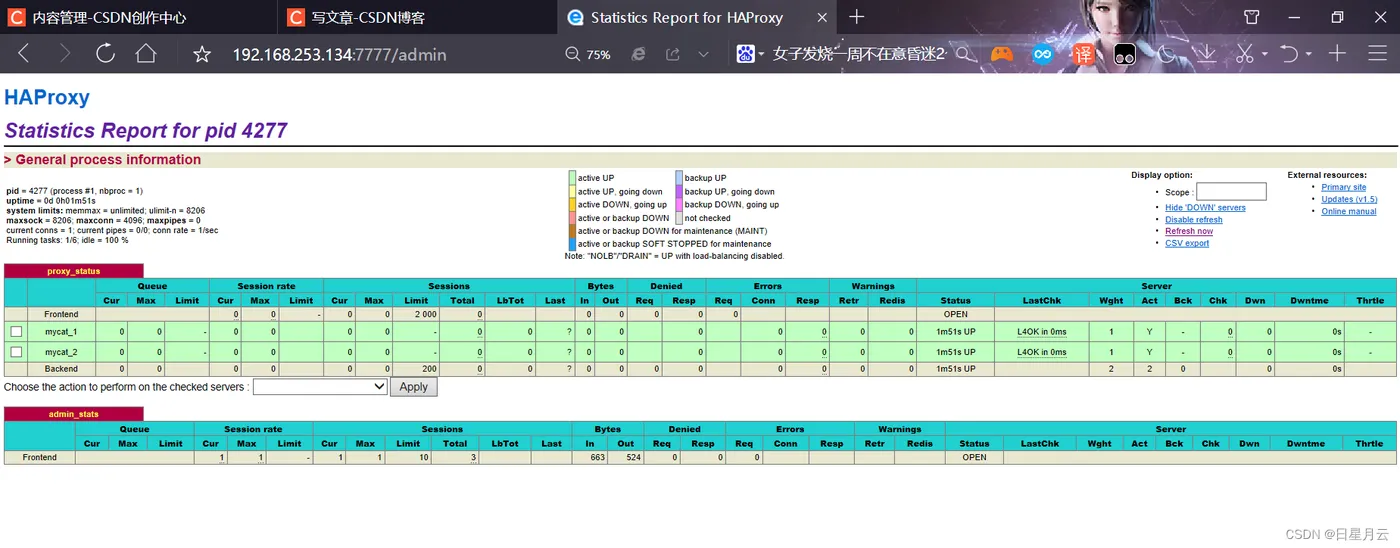Click the mycat_2 server name cell
The width and height of the screenshot is (1400, 548).
(61, 352)
